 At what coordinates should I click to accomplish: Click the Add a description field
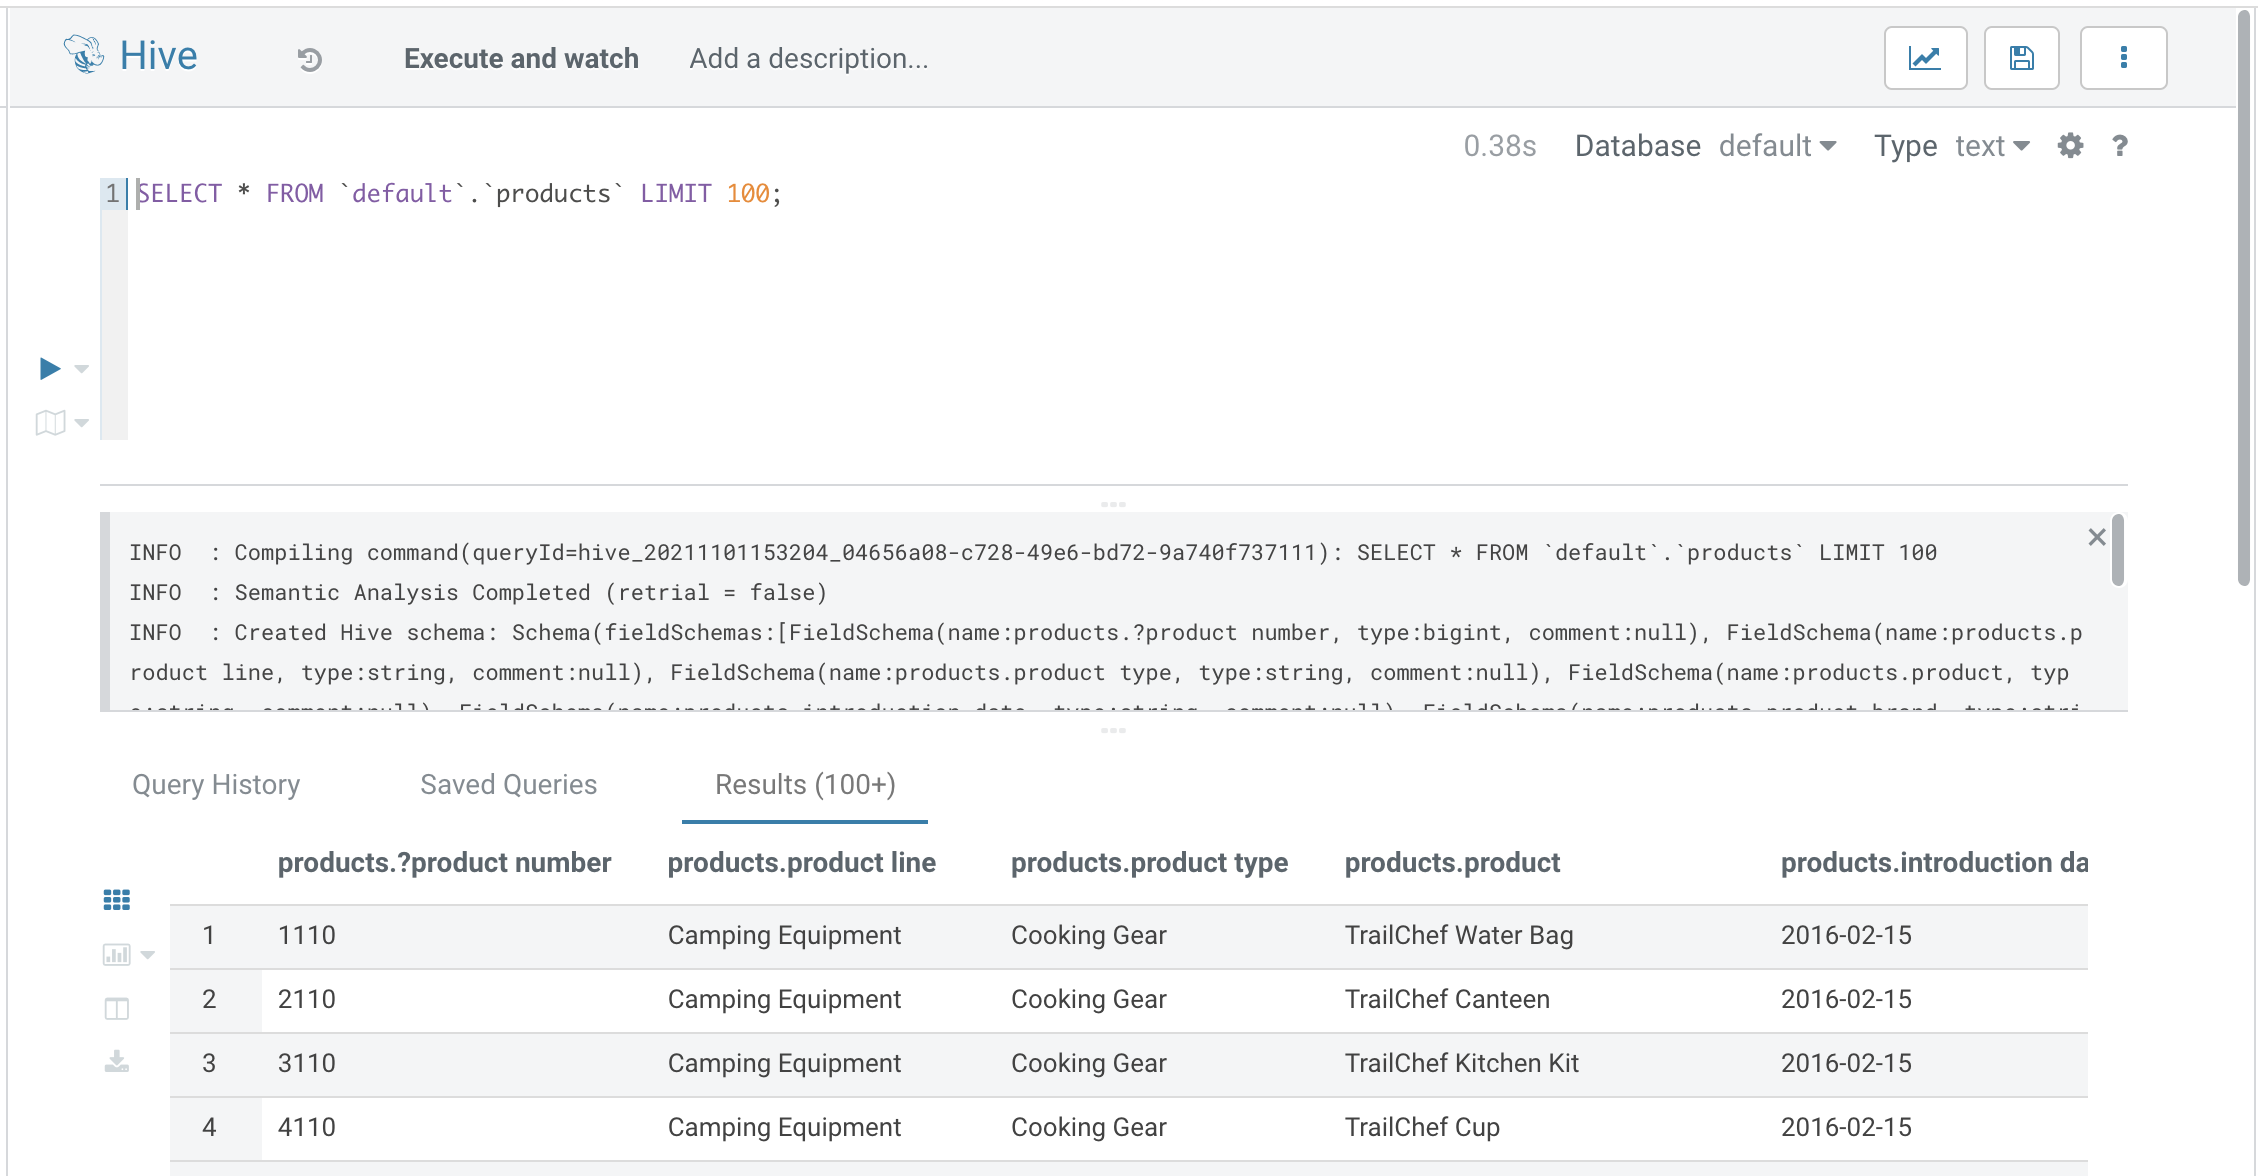click(x=809, y=59)
